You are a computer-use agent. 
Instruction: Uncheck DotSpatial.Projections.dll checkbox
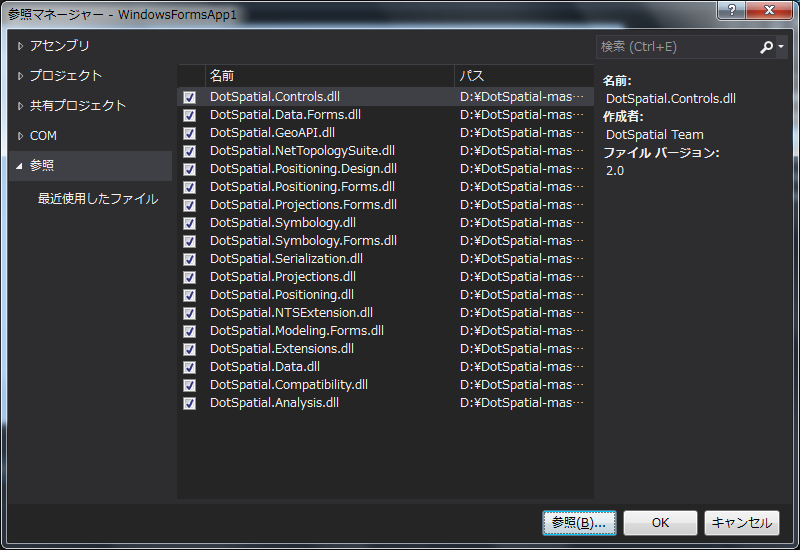tap(189, 277)
